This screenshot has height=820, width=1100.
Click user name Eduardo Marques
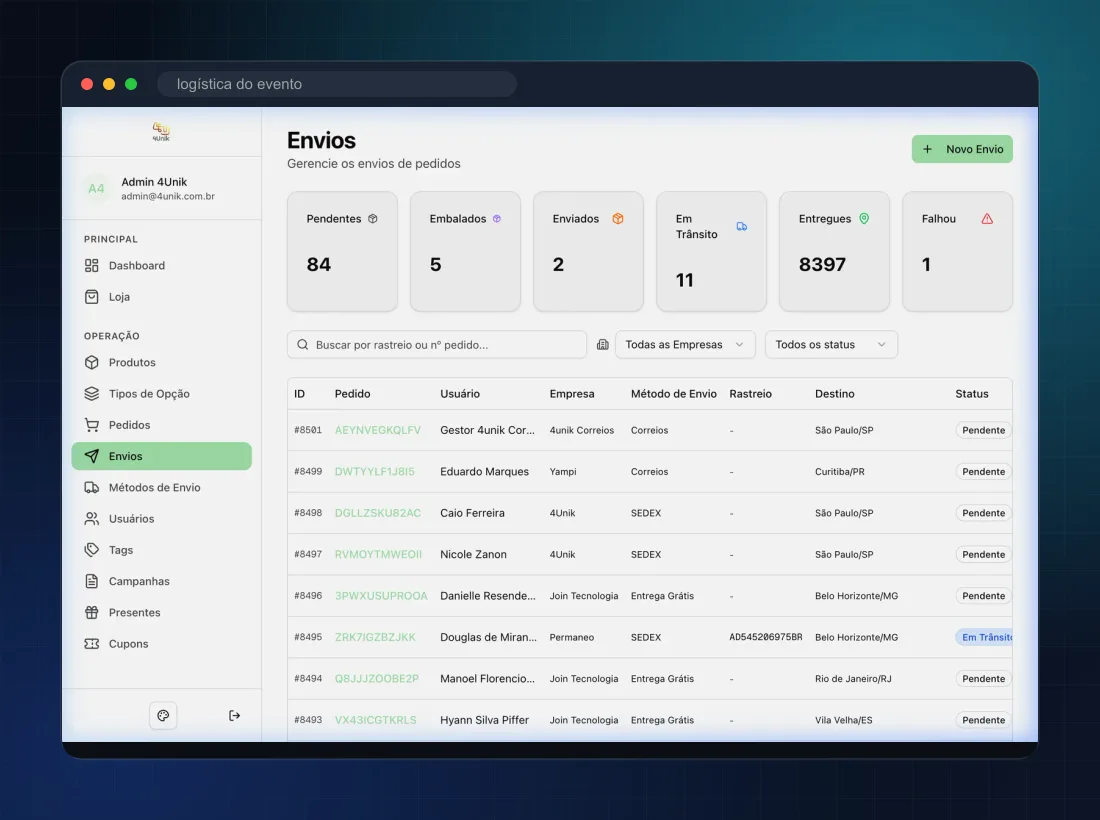coord(484,471)
